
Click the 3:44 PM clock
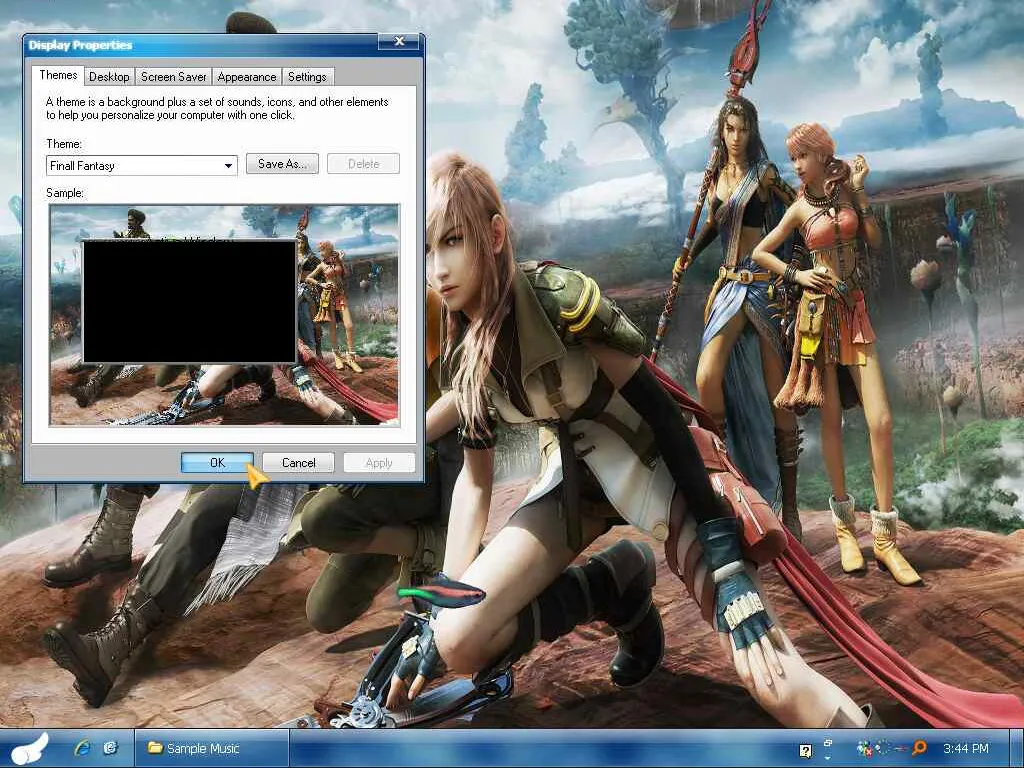coord(966,748)
